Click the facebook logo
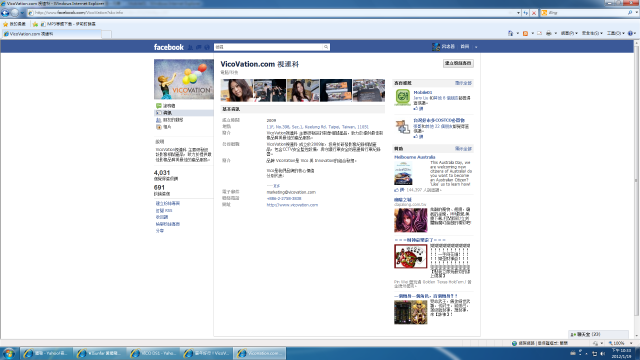This screenshot has width=640, height=360. (169, 47)
